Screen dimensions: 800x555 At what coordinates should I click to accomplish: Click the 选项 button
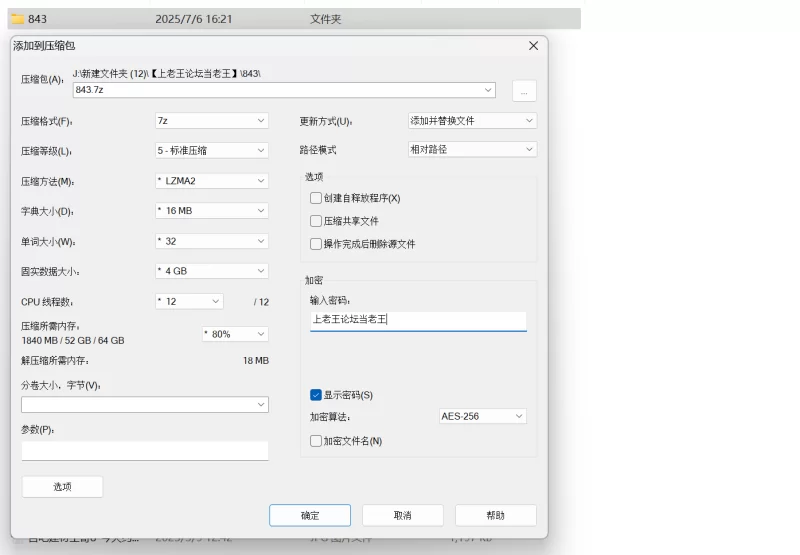coord(62,486)
